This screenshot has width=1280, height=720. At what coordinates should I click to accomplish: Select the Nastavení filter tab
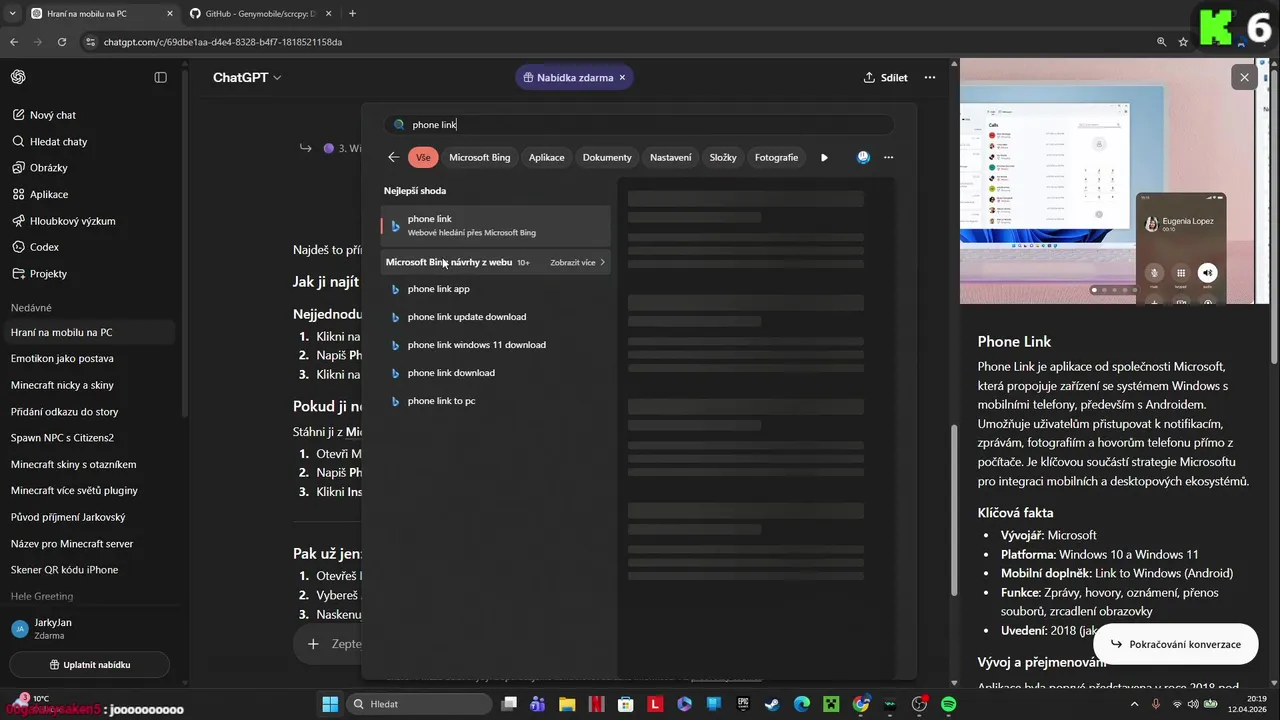coord(670,157)
